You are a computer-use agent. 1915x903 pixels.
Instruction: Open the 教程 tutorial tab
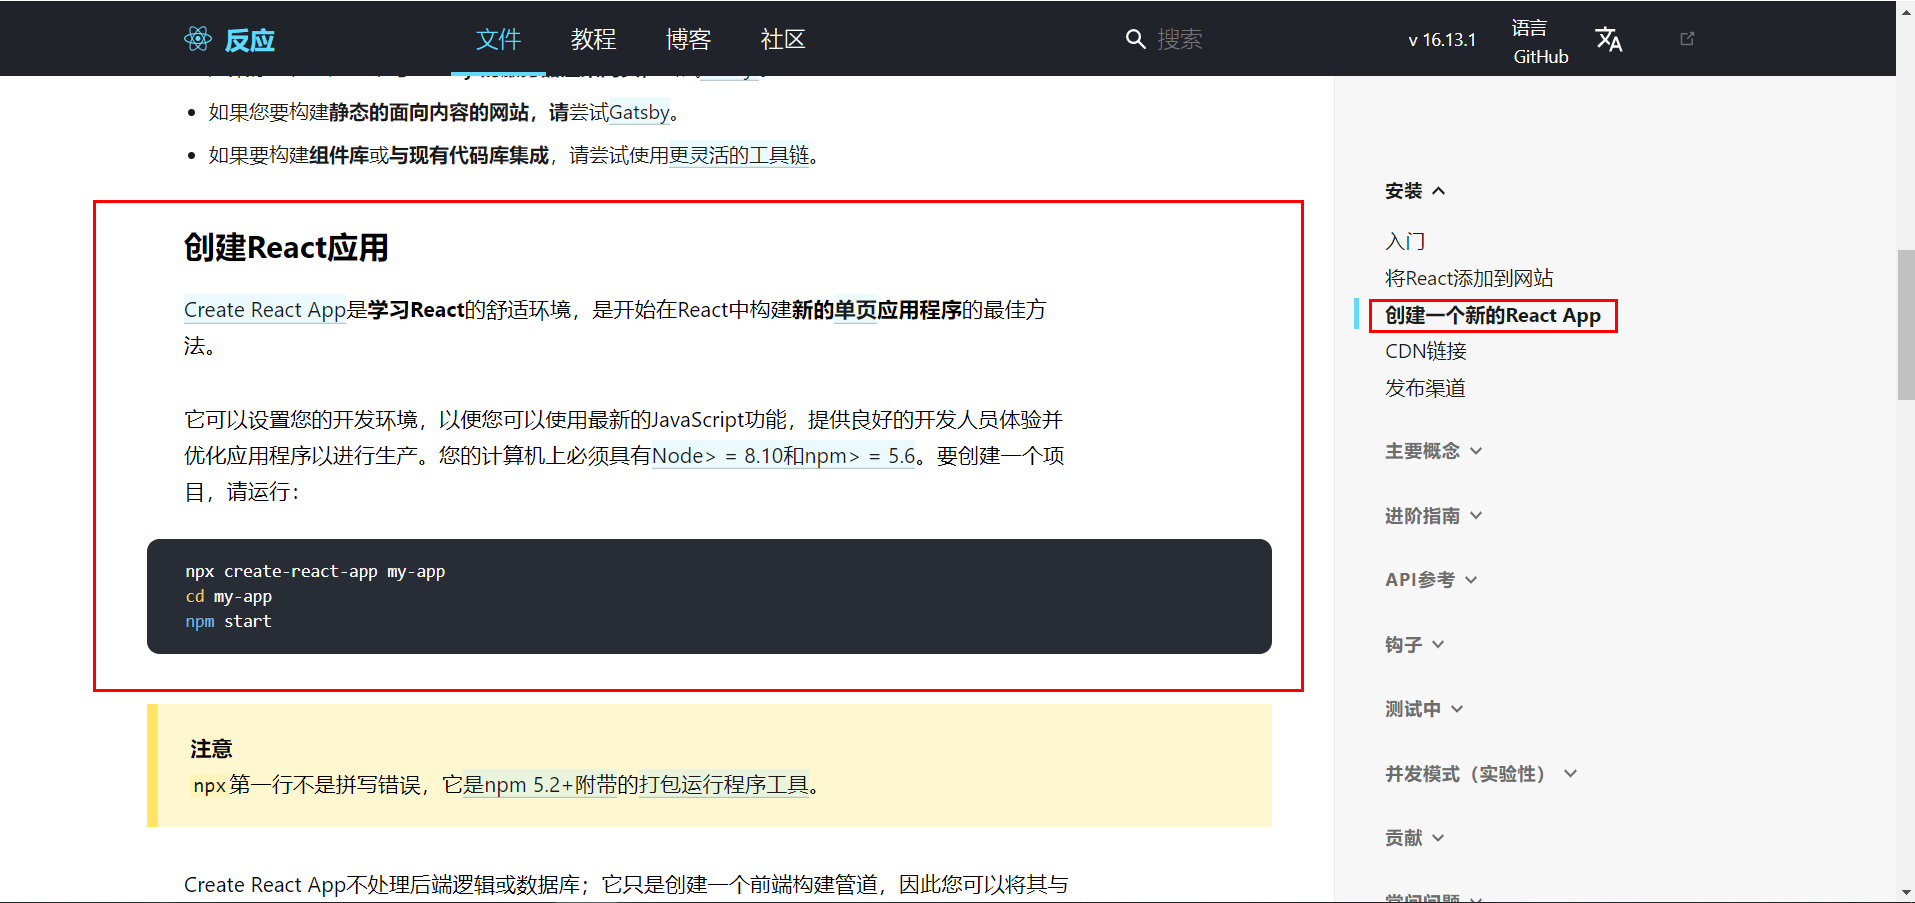(593, 39)
